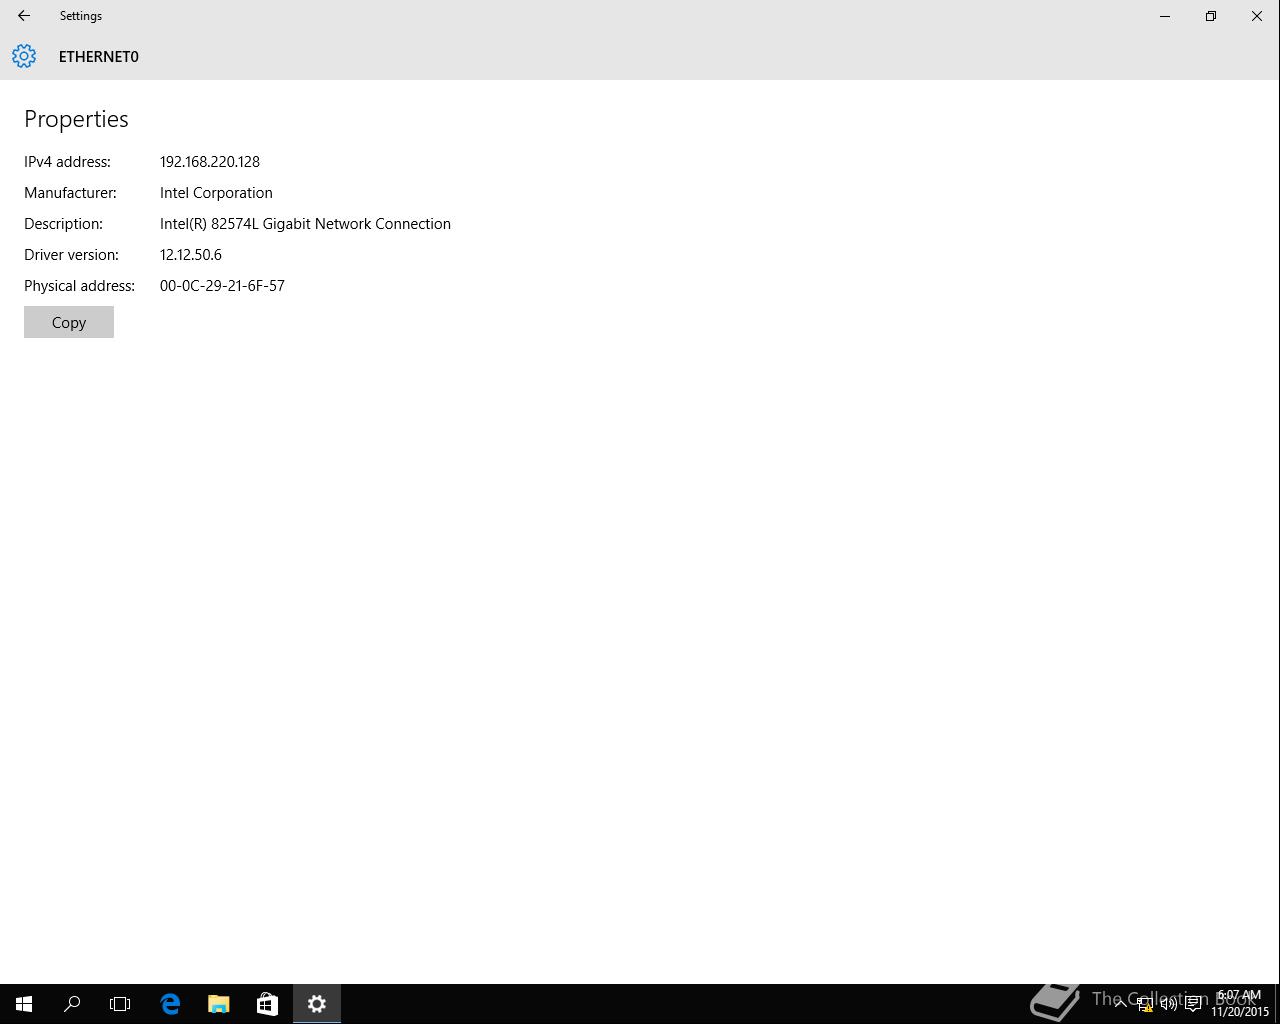Show hidden system tray icons

1120,1004
